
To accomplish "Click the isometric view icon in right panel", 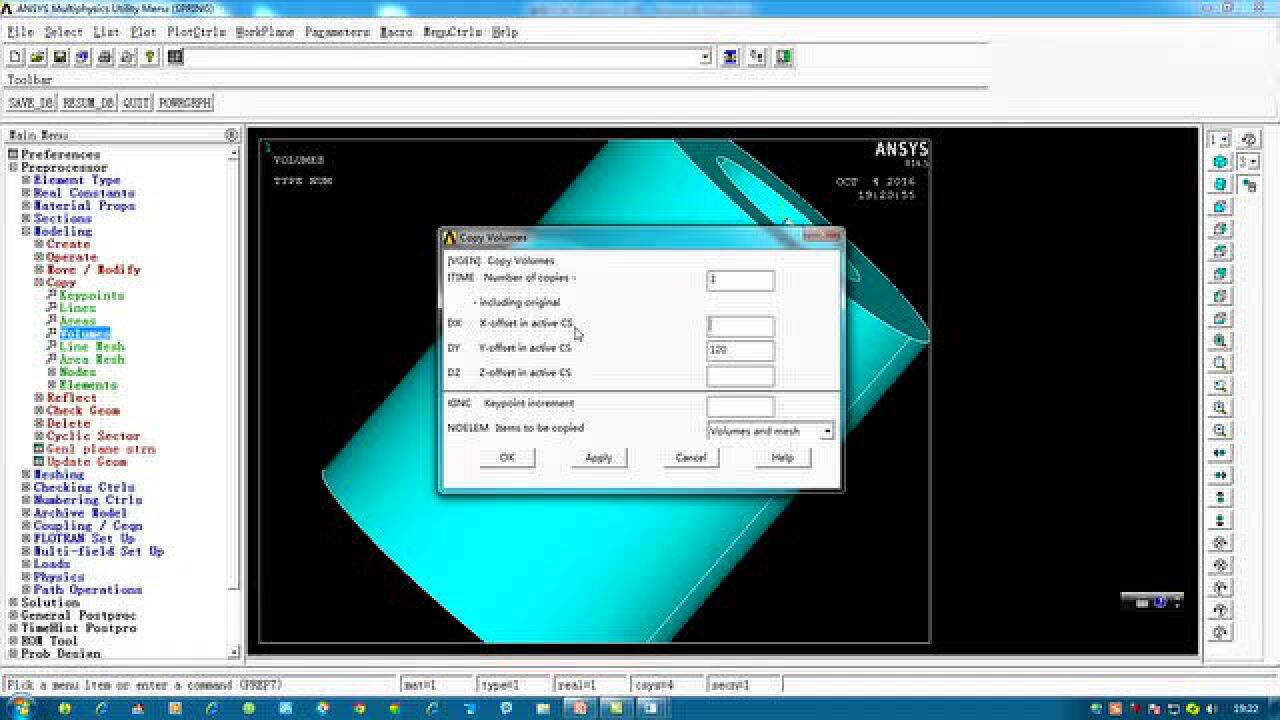I will click(x=1220, y=162).
